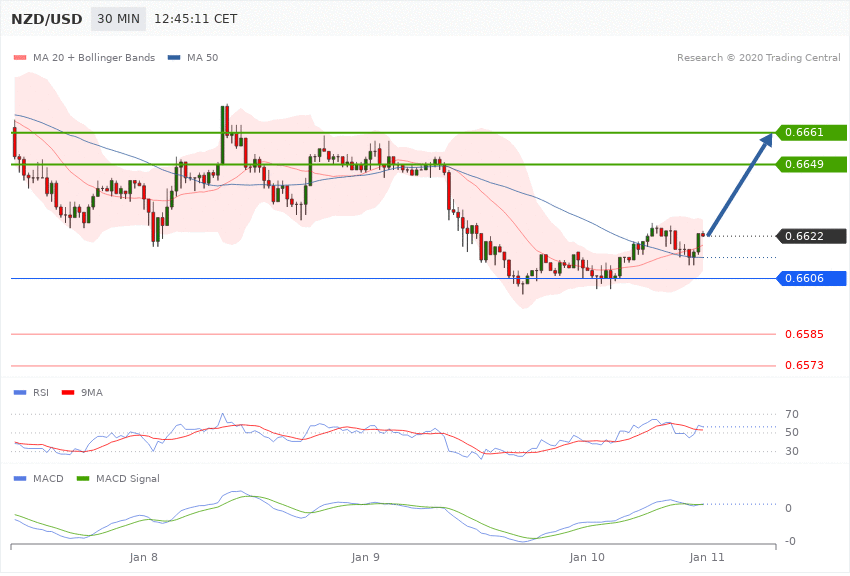Click the 0.6622 current price tag

(x=812, y=236)
